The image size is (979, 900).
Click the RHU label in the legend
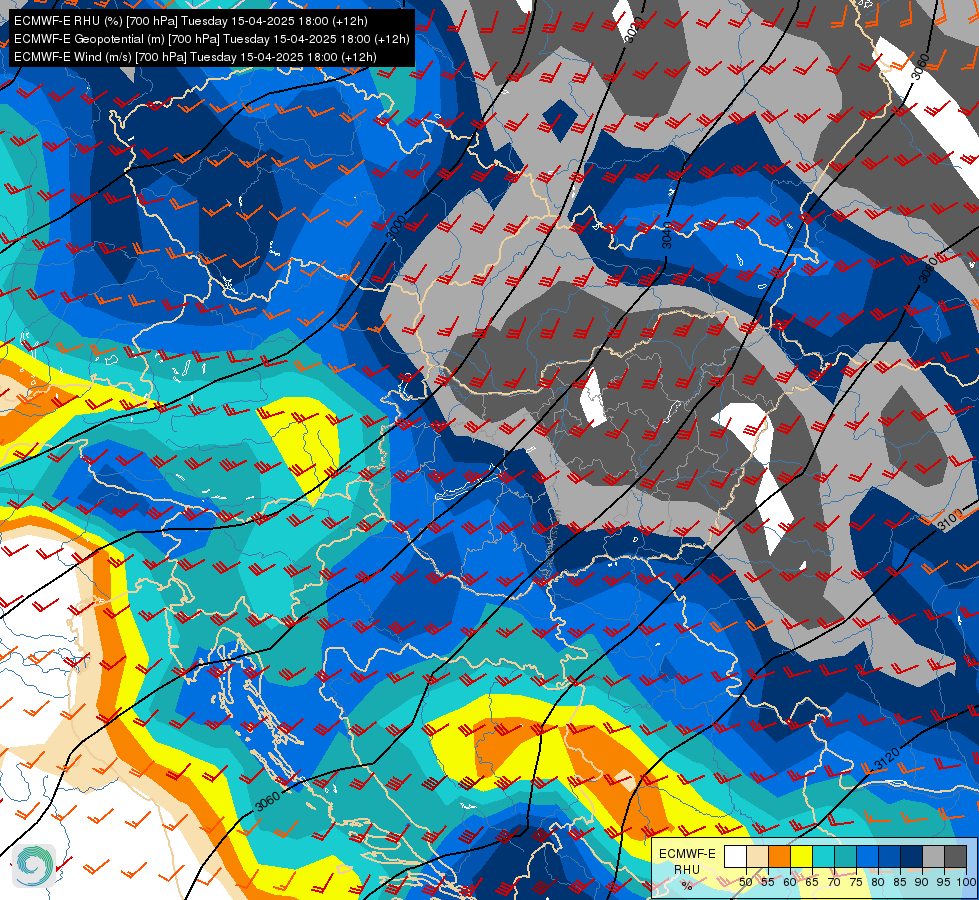click(687, 870)
